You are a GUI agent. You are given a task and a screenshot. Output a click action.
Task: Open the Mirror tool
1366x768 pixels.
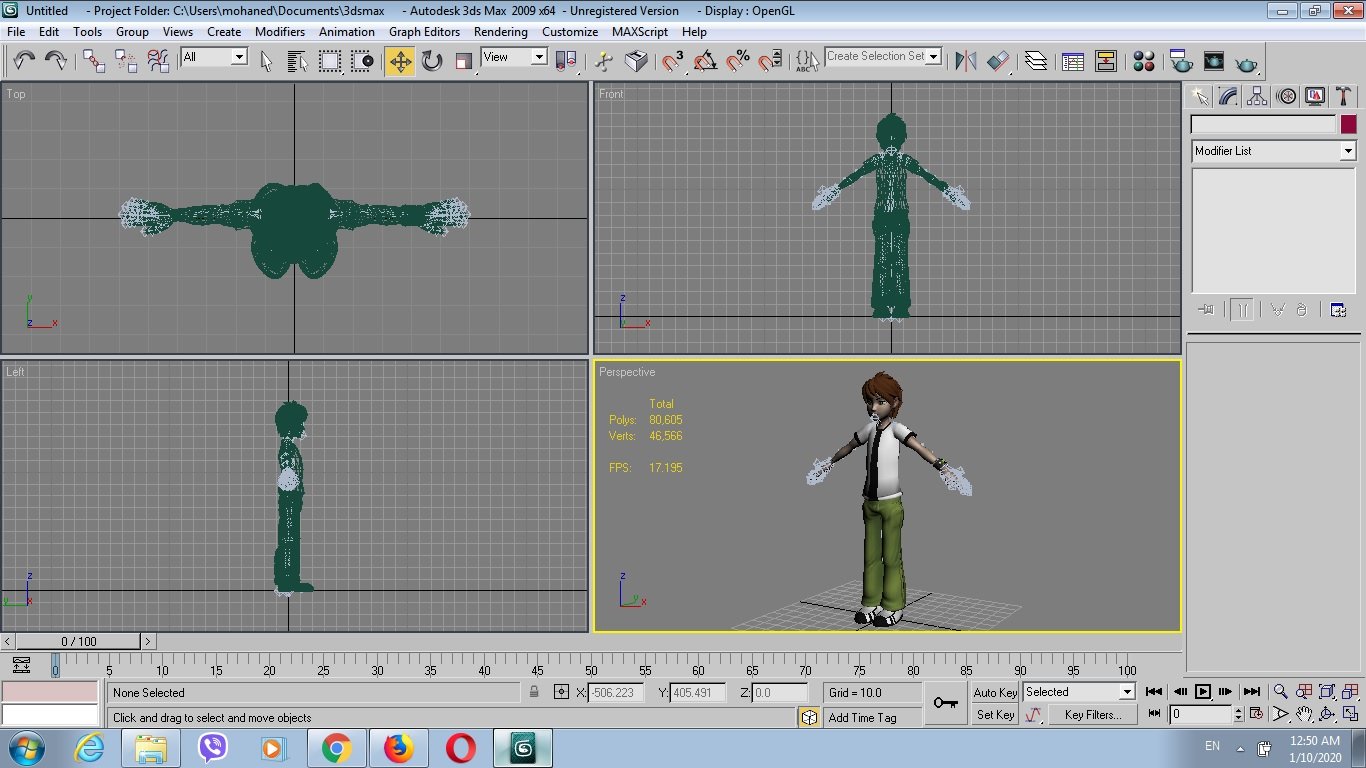965,61
